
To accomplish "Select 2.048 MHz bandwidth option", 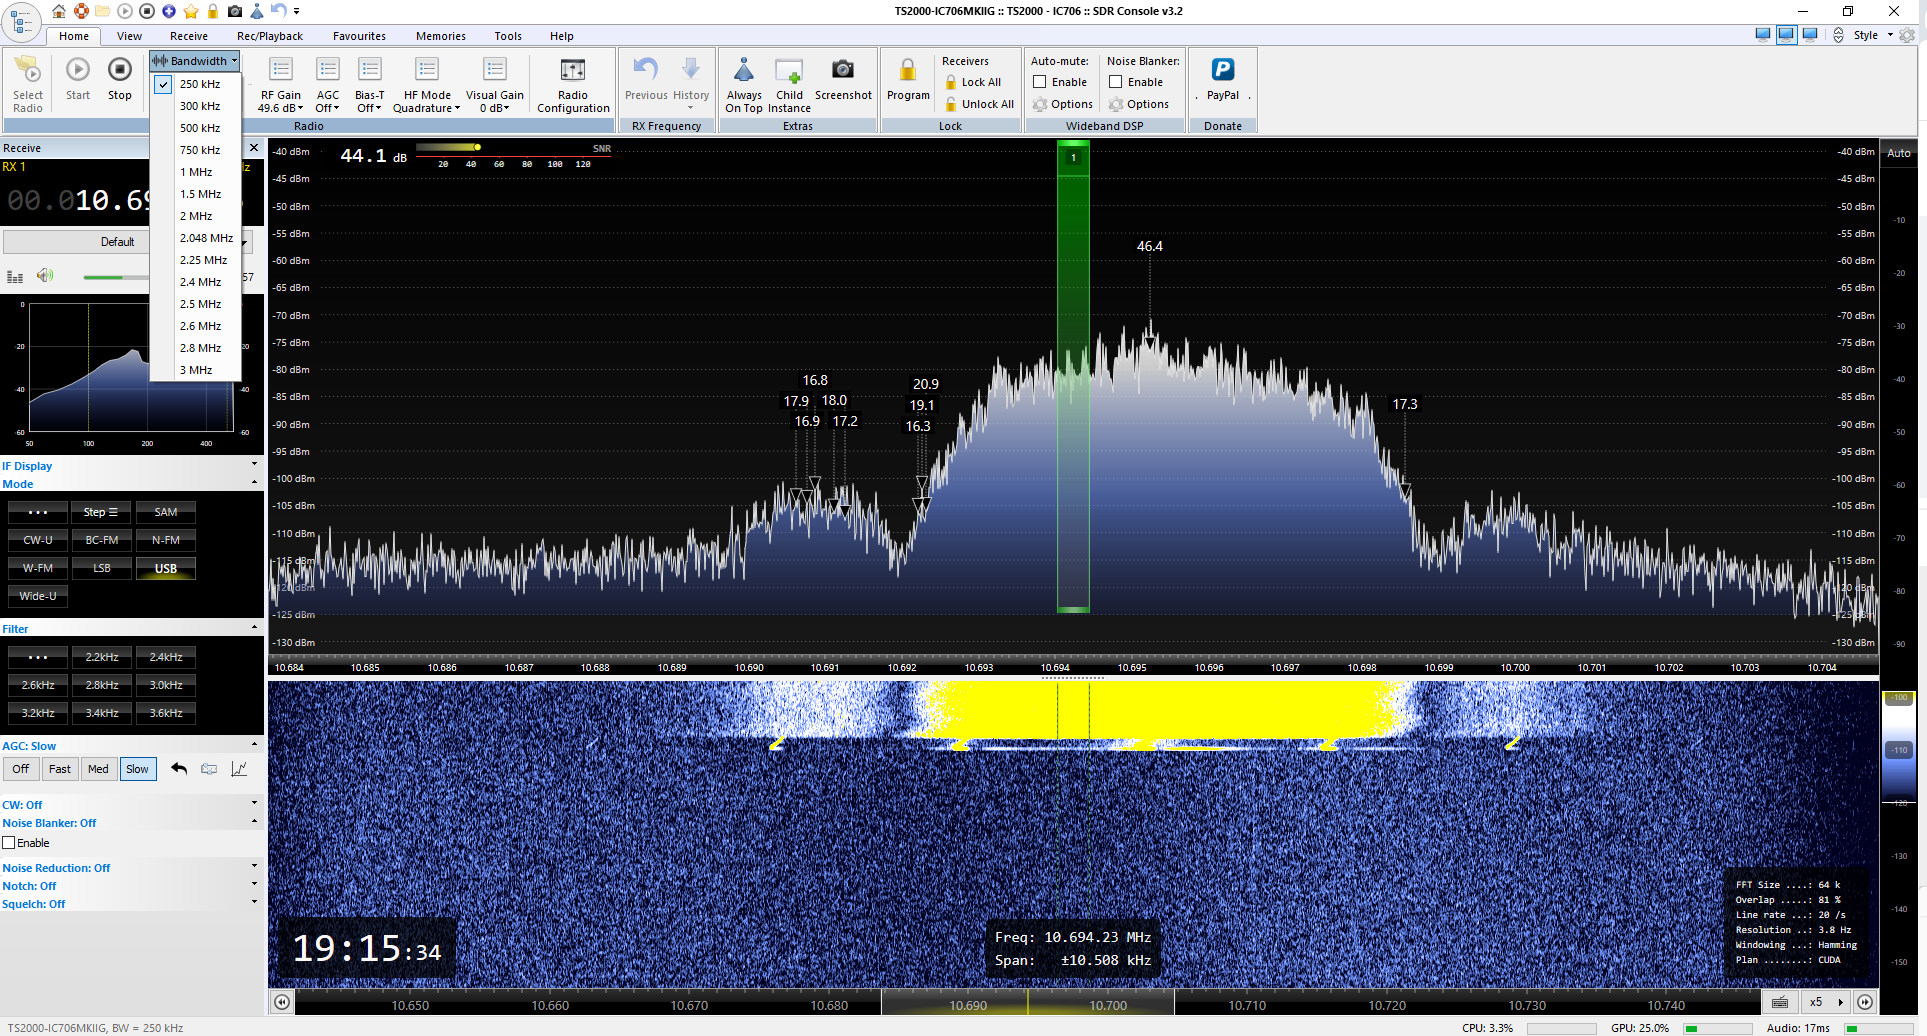I will 206,238.
